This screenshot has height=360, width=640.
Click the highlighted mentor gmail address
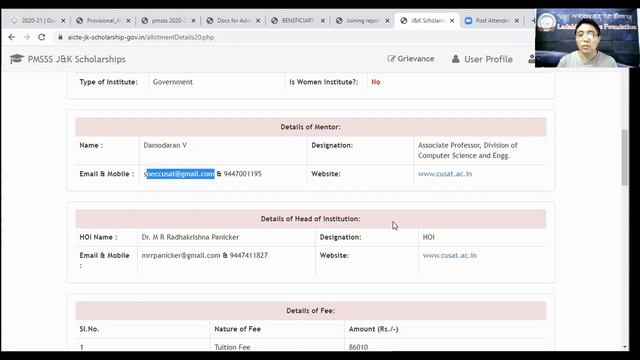pos(179,174)
